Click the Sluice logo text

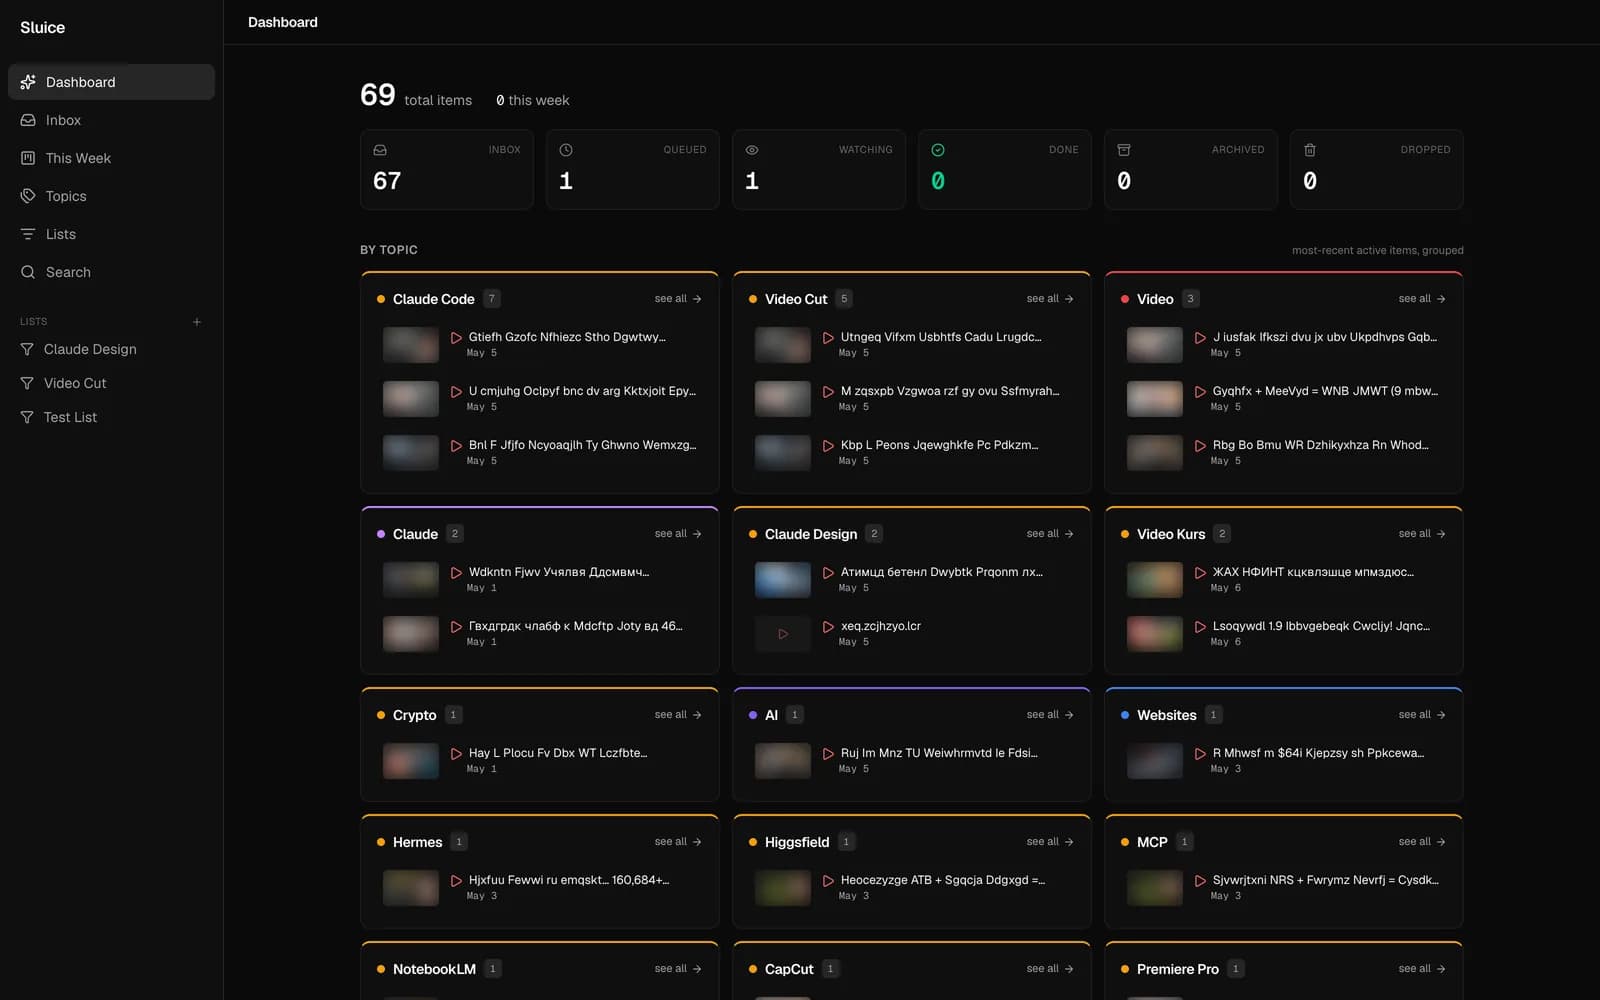(42, 27)
